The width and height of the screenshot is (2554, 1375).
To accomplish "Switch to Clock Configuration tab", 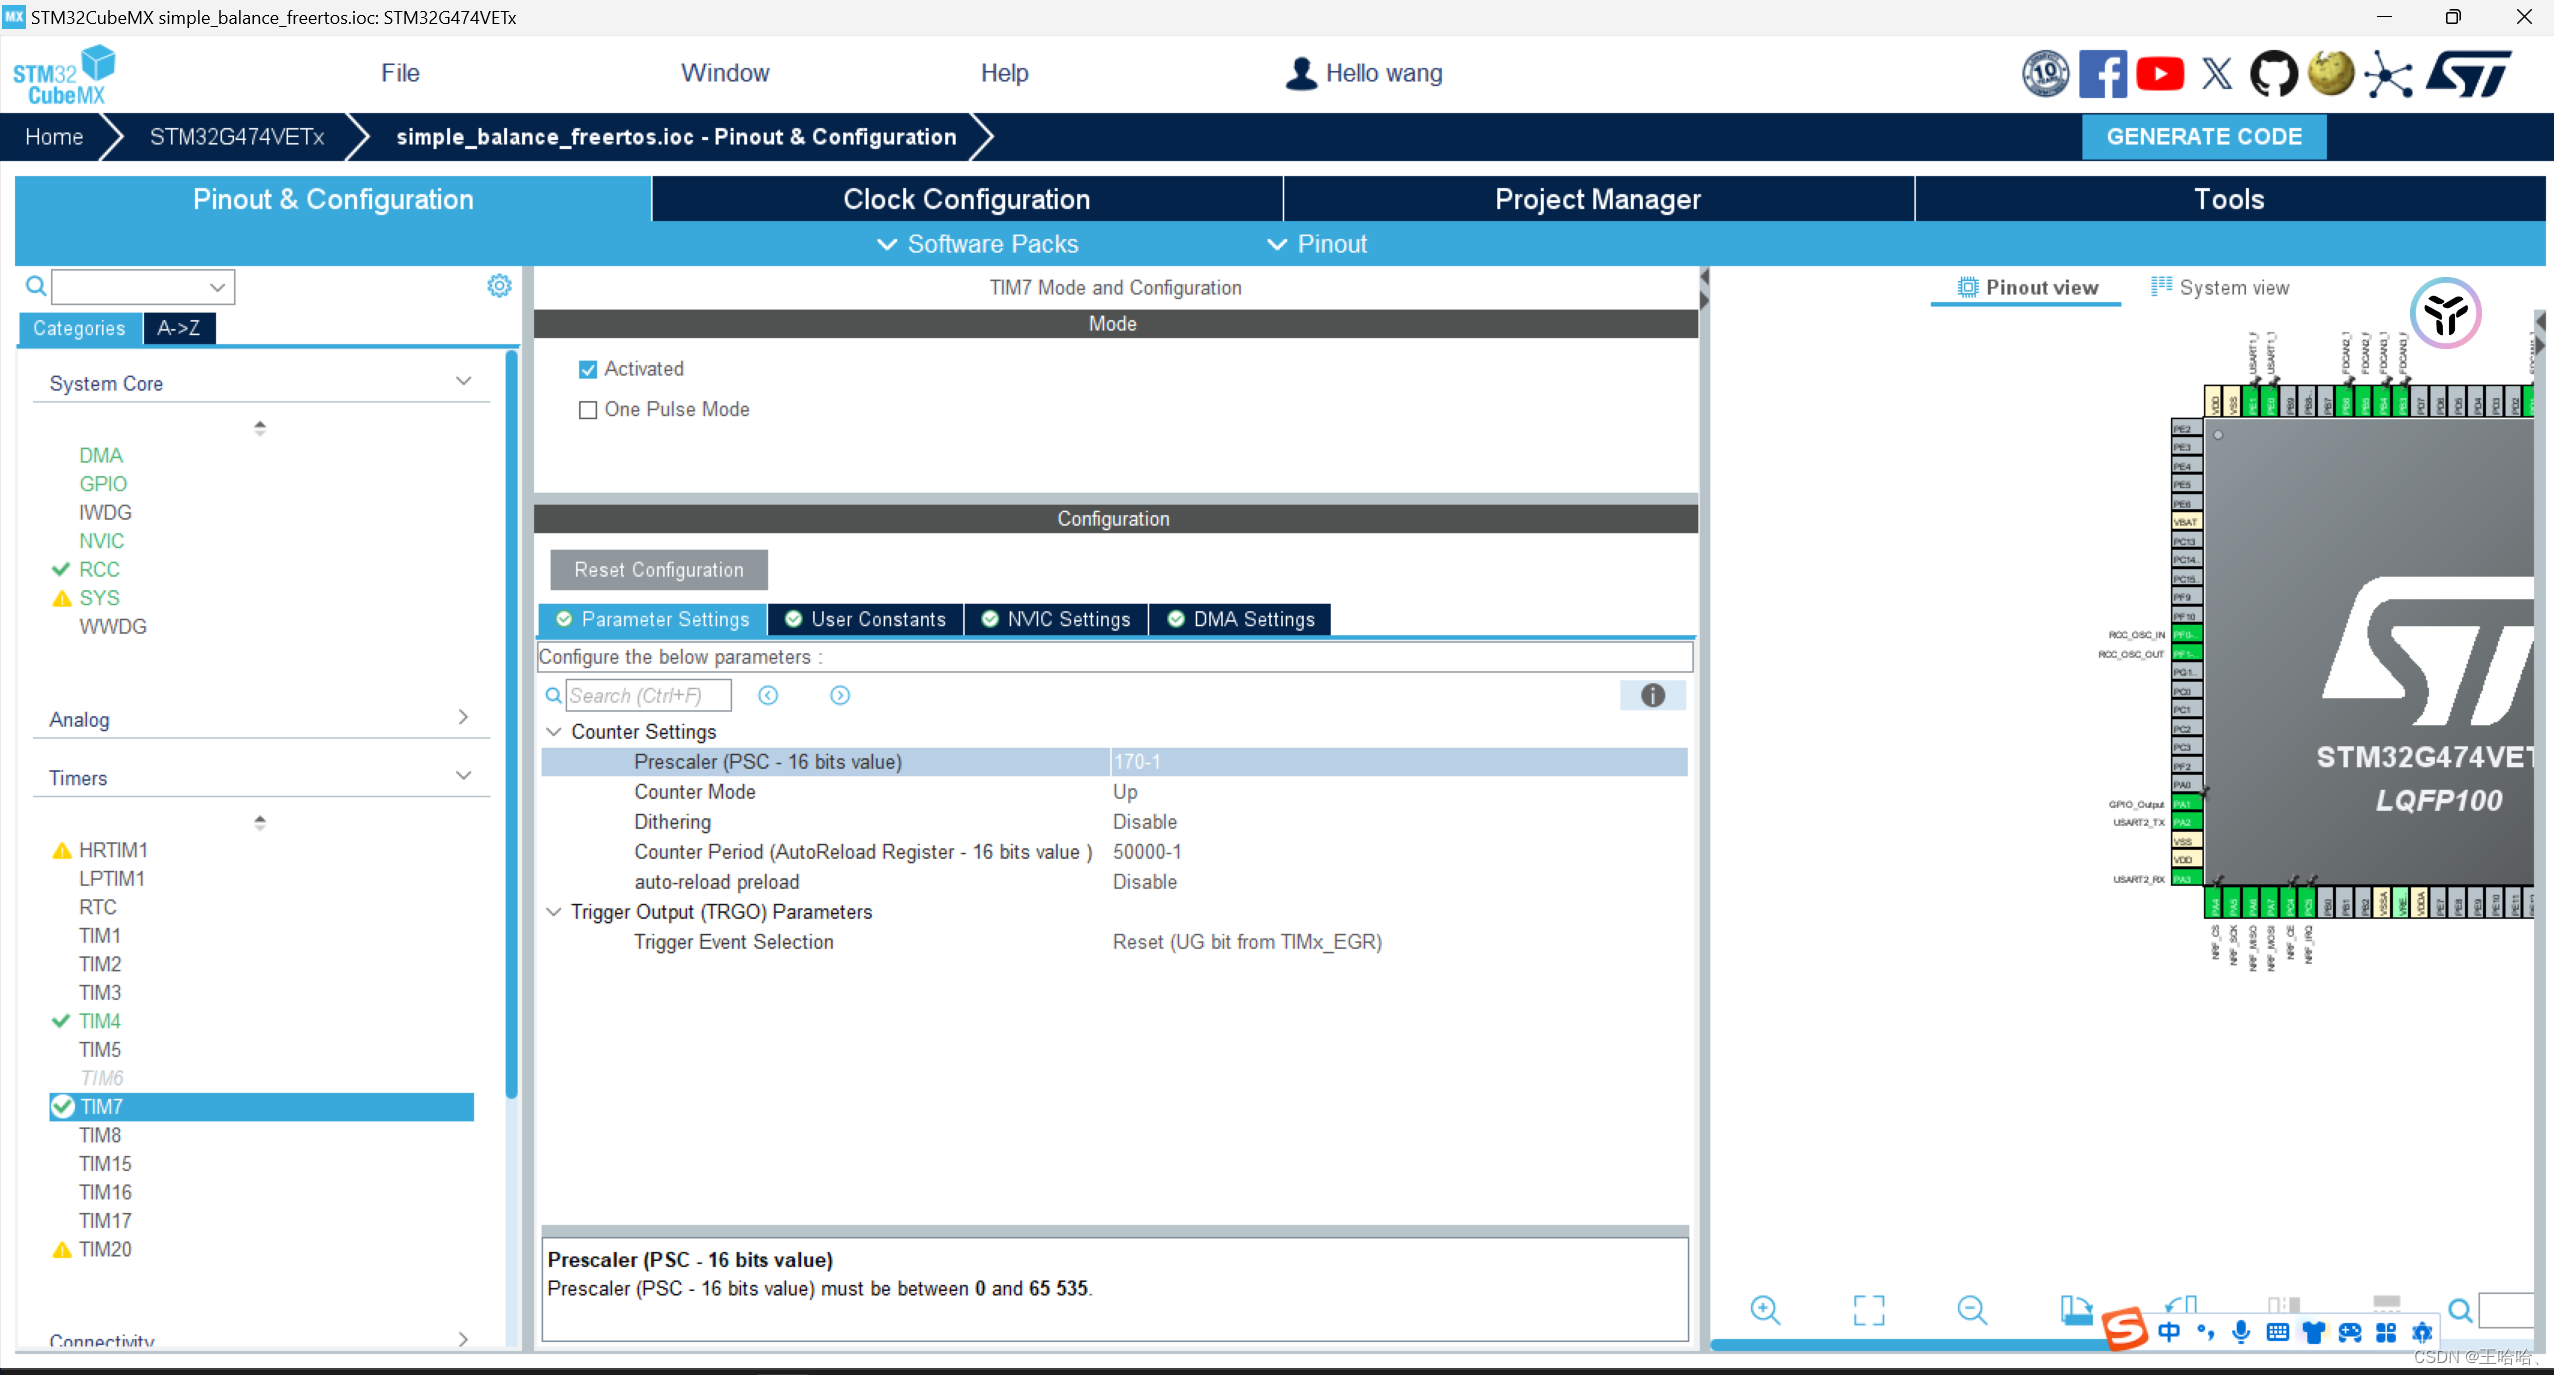I will [x=966, y=199].
